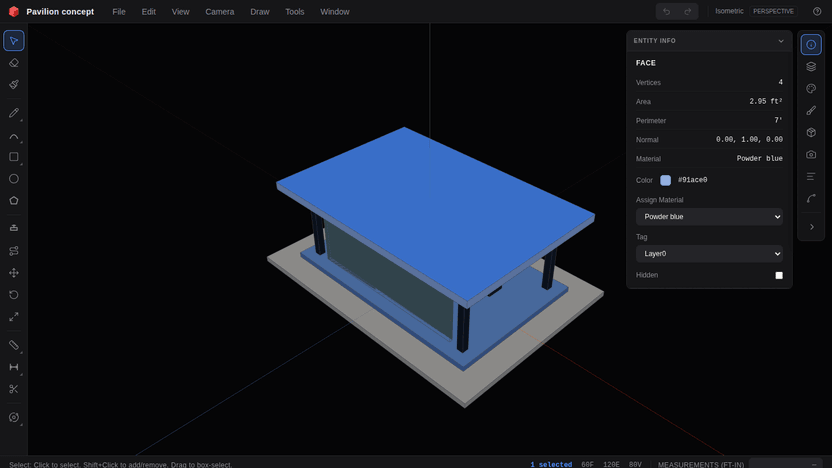
Task: Open the Tag Layer0 dropdown
Action: [709, 254]
